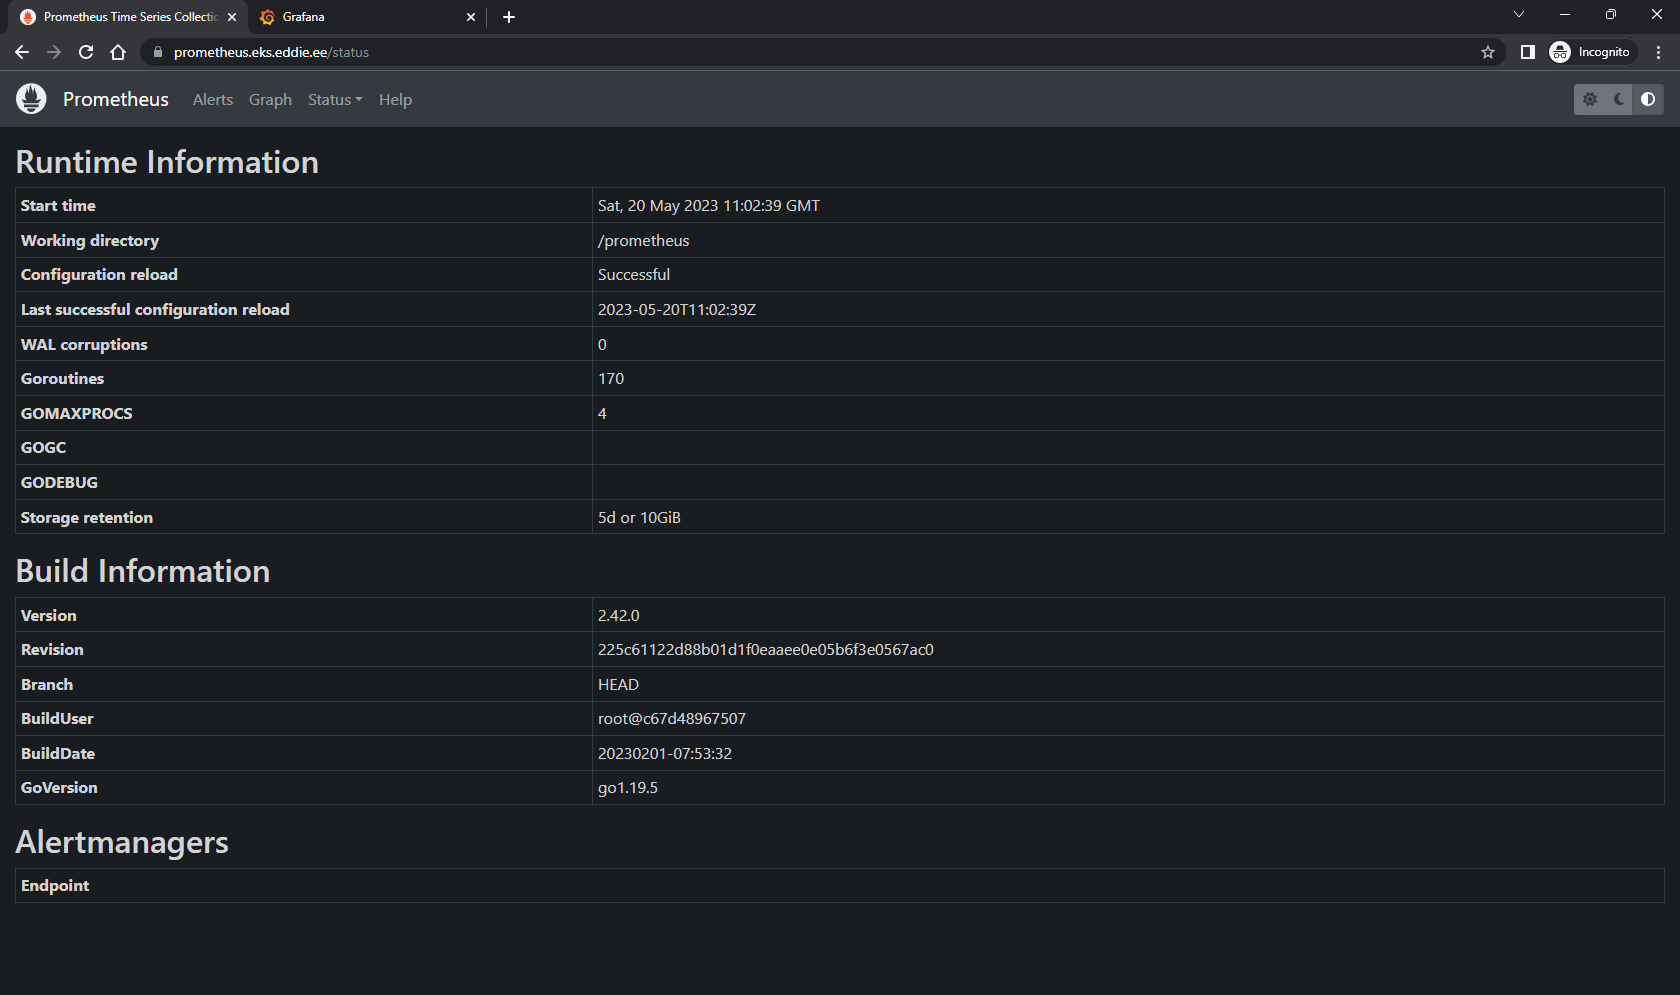Open the Chrome three-dot menu
The width and height of the screenshot is (1680, 995).
click(x=1658, y=52)
